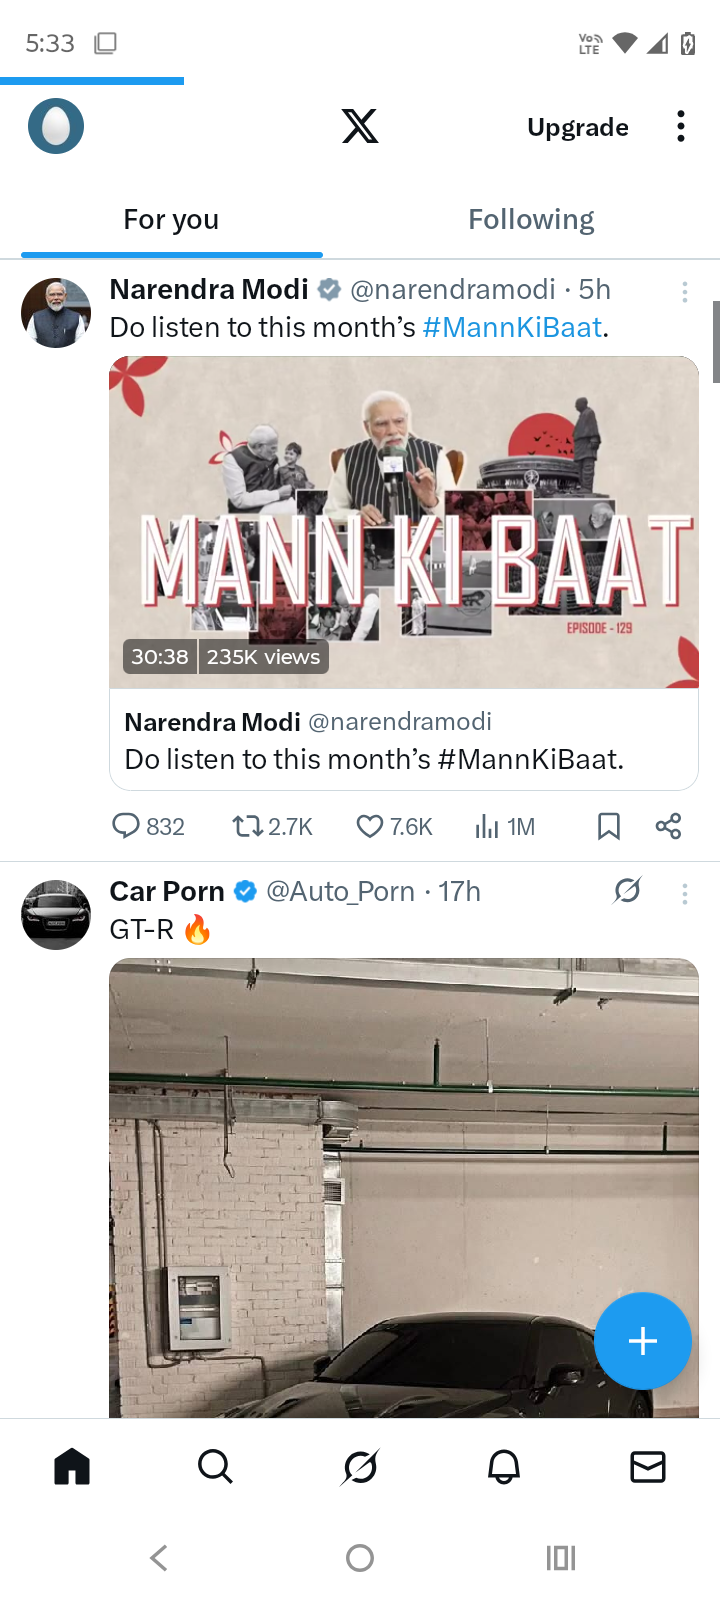The height and width of the screenshot is (1600, 720).
Task: Like the Narendra Modi post
Action: click(x=370, y=826)
